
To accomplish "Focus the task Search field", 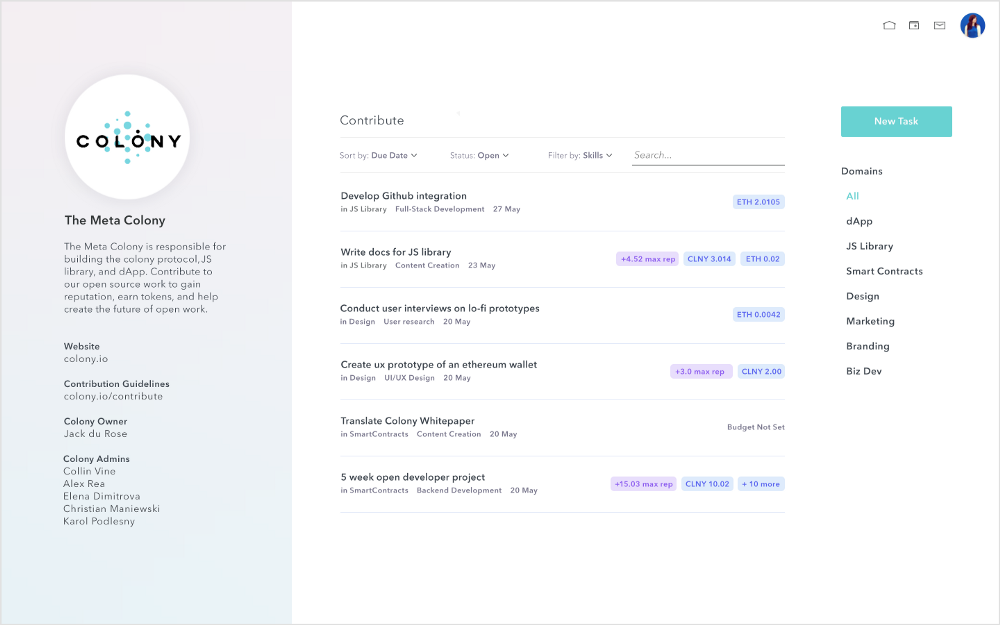I will (708, 155).
